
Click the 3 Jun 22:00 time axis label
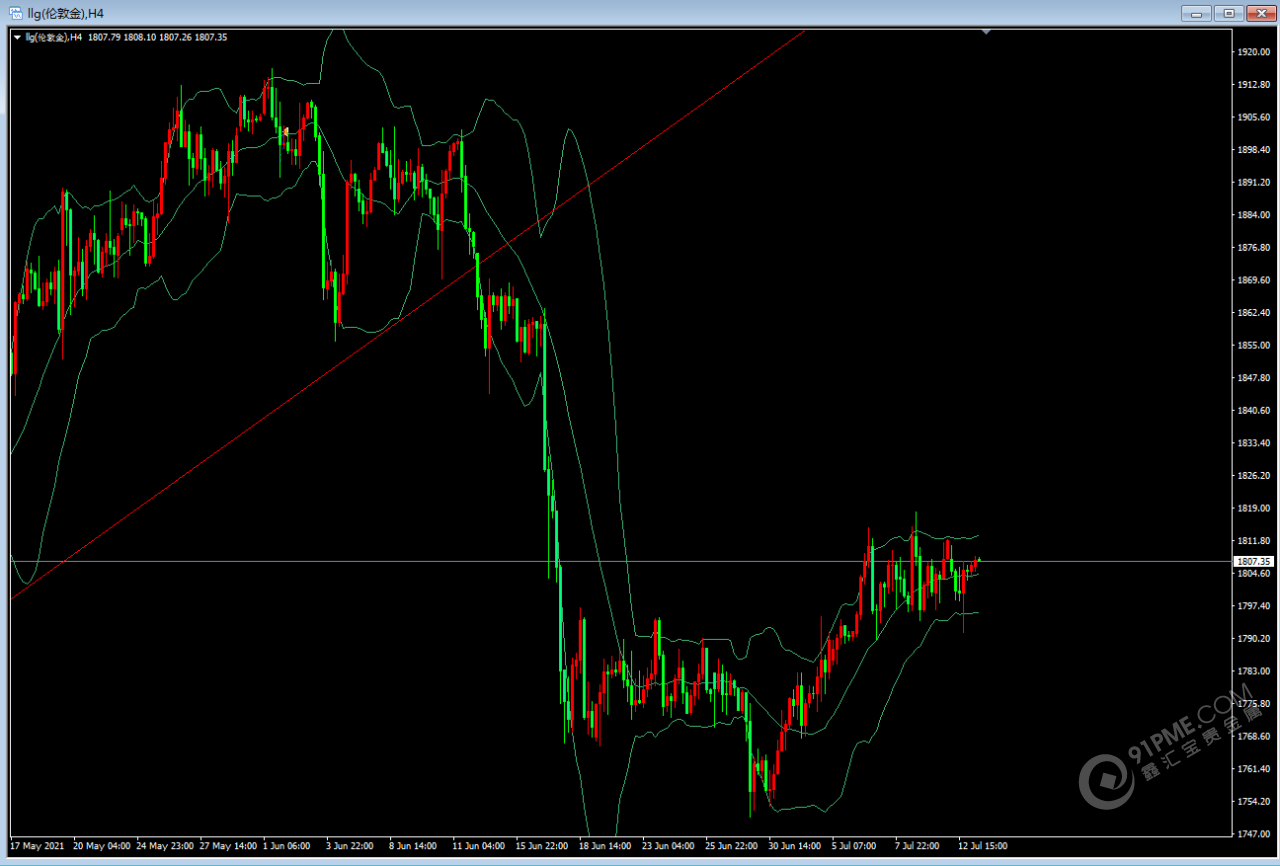coord(351,845)
